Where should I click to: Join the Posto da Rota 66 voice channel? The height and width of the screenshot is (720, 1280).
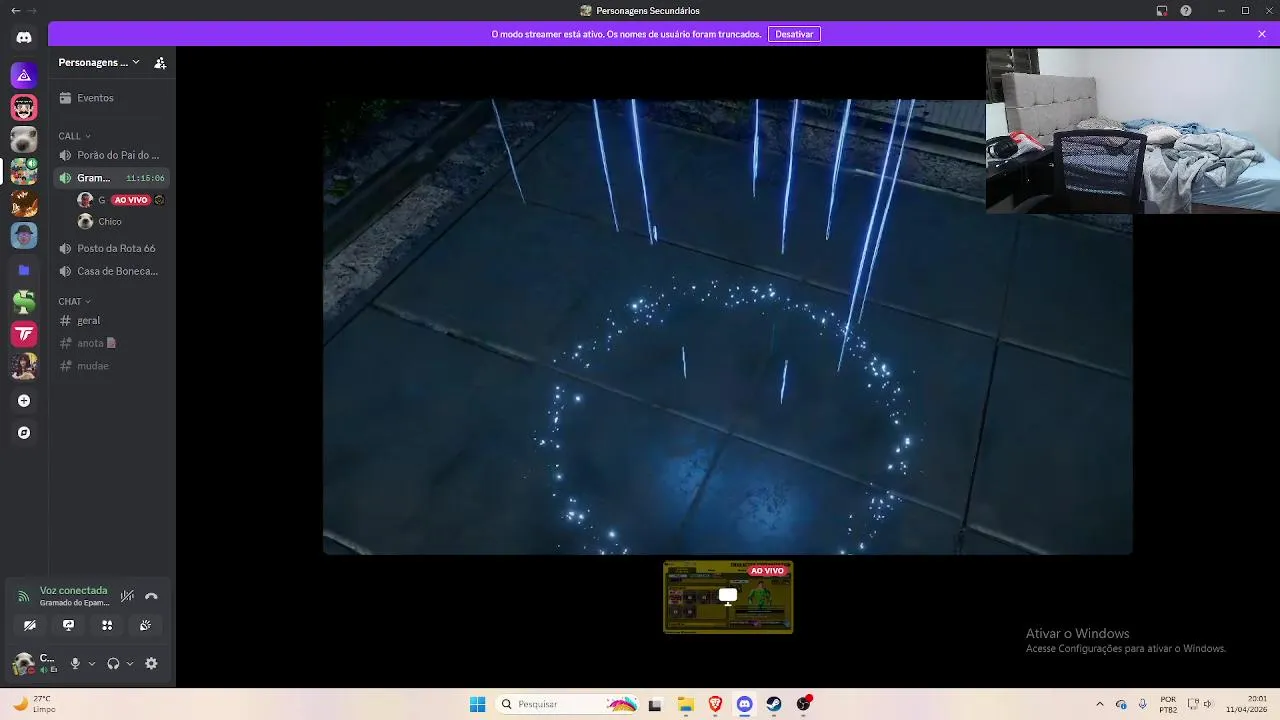point(112,248)
